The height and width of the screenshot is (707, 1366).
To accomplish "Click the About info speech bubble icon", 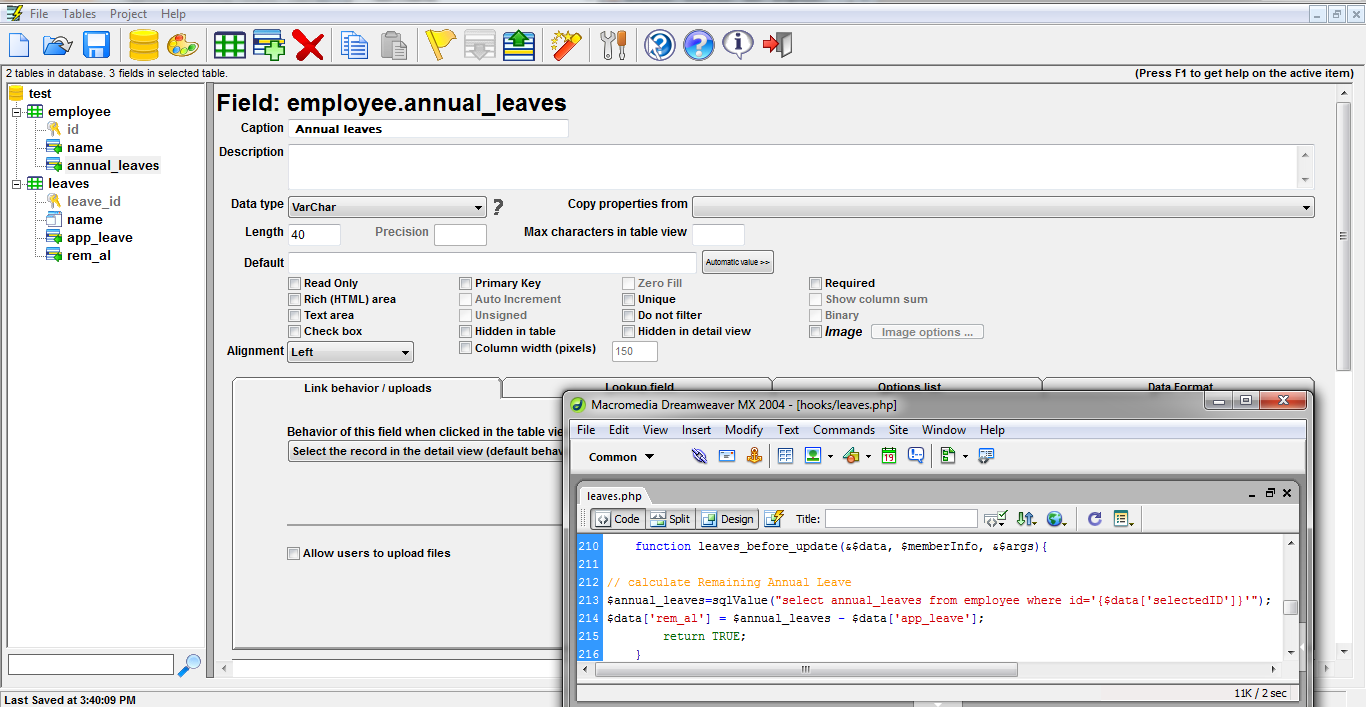I will coord(738,45).
